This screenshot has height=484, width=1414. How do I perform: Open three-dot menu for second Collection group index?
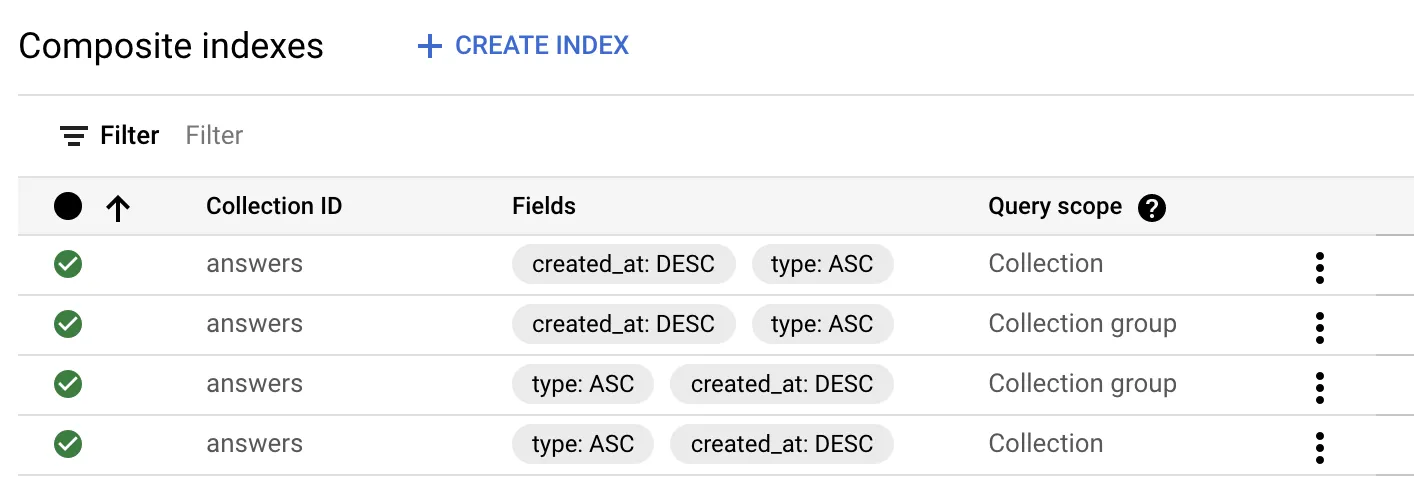pyautogui.click(x=1320, y=387)
